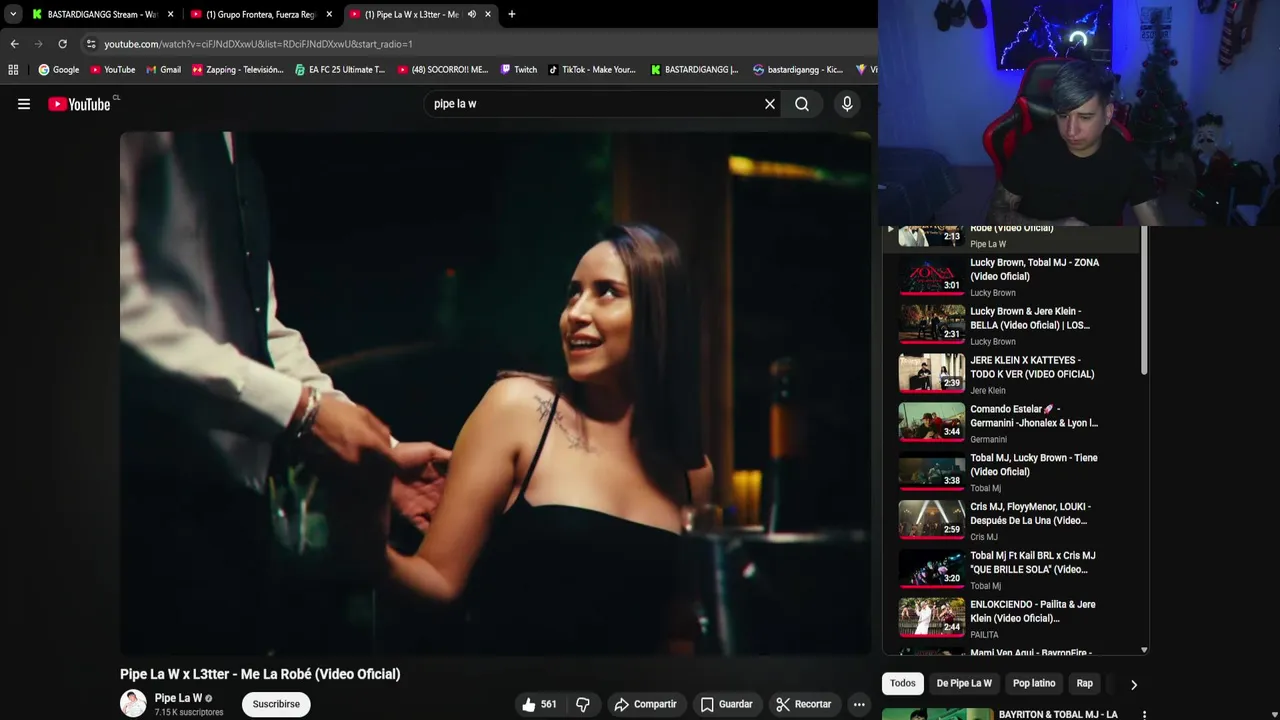The image size is (1280, 720).
Task: Play Comando Estelar by Germanini
Action: pos(1012,423)
